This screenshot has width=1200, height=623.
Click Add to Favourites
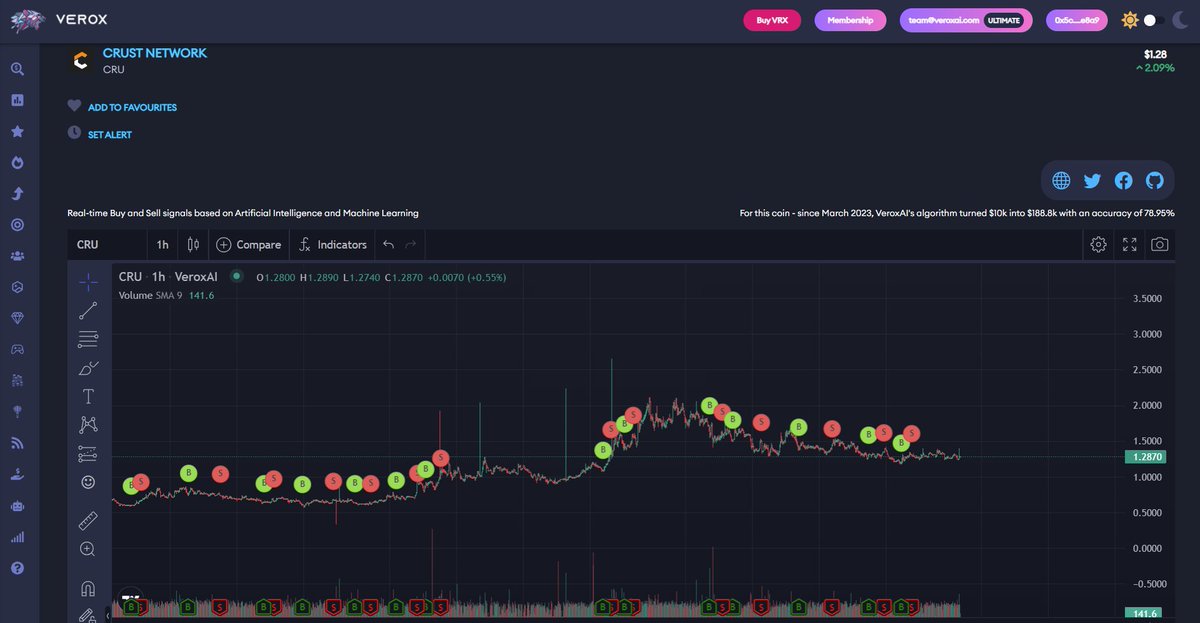click(x=132, y=107)
